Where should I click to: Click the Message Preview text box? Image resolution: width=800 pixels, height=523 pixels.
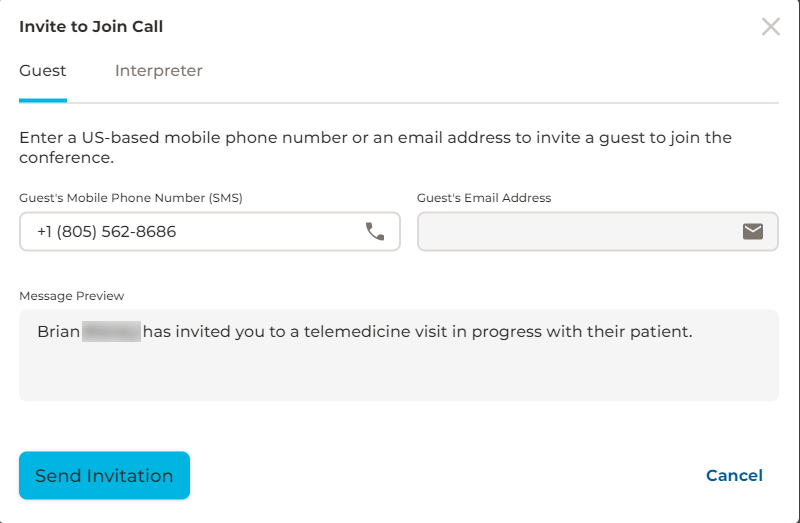click(398, 370)
